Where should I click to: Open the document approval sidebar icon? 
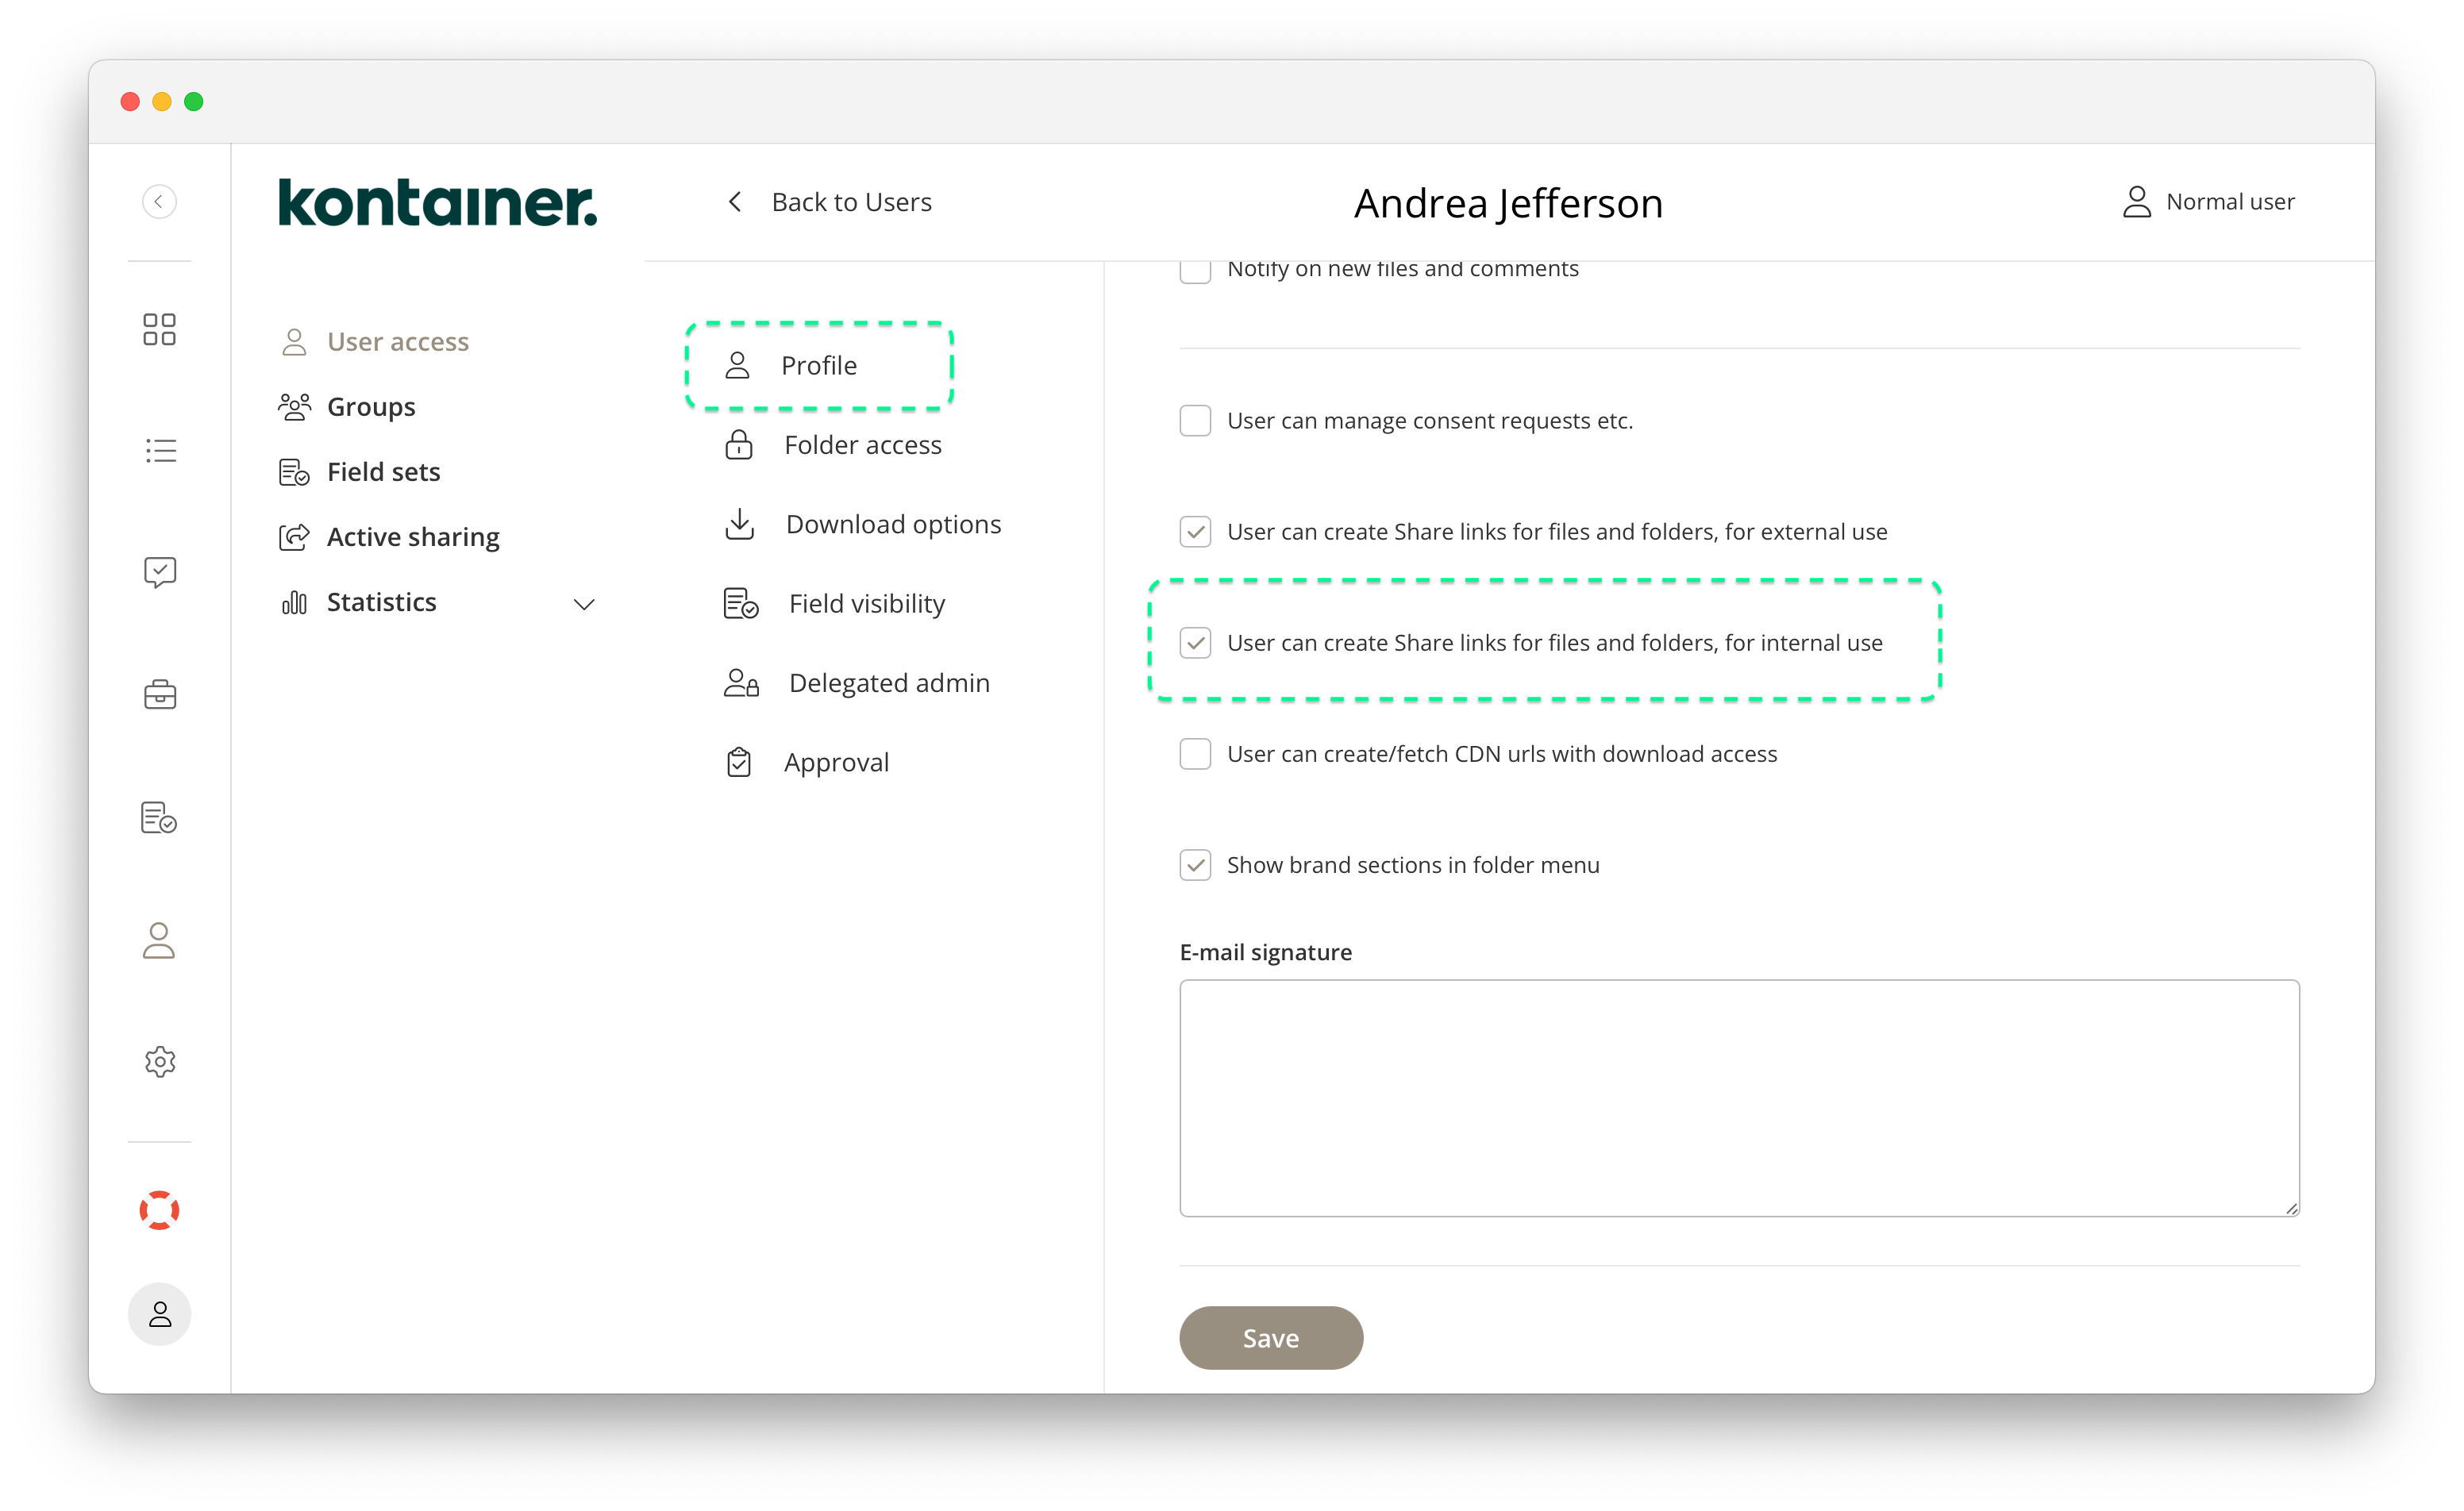coord(159,817)
